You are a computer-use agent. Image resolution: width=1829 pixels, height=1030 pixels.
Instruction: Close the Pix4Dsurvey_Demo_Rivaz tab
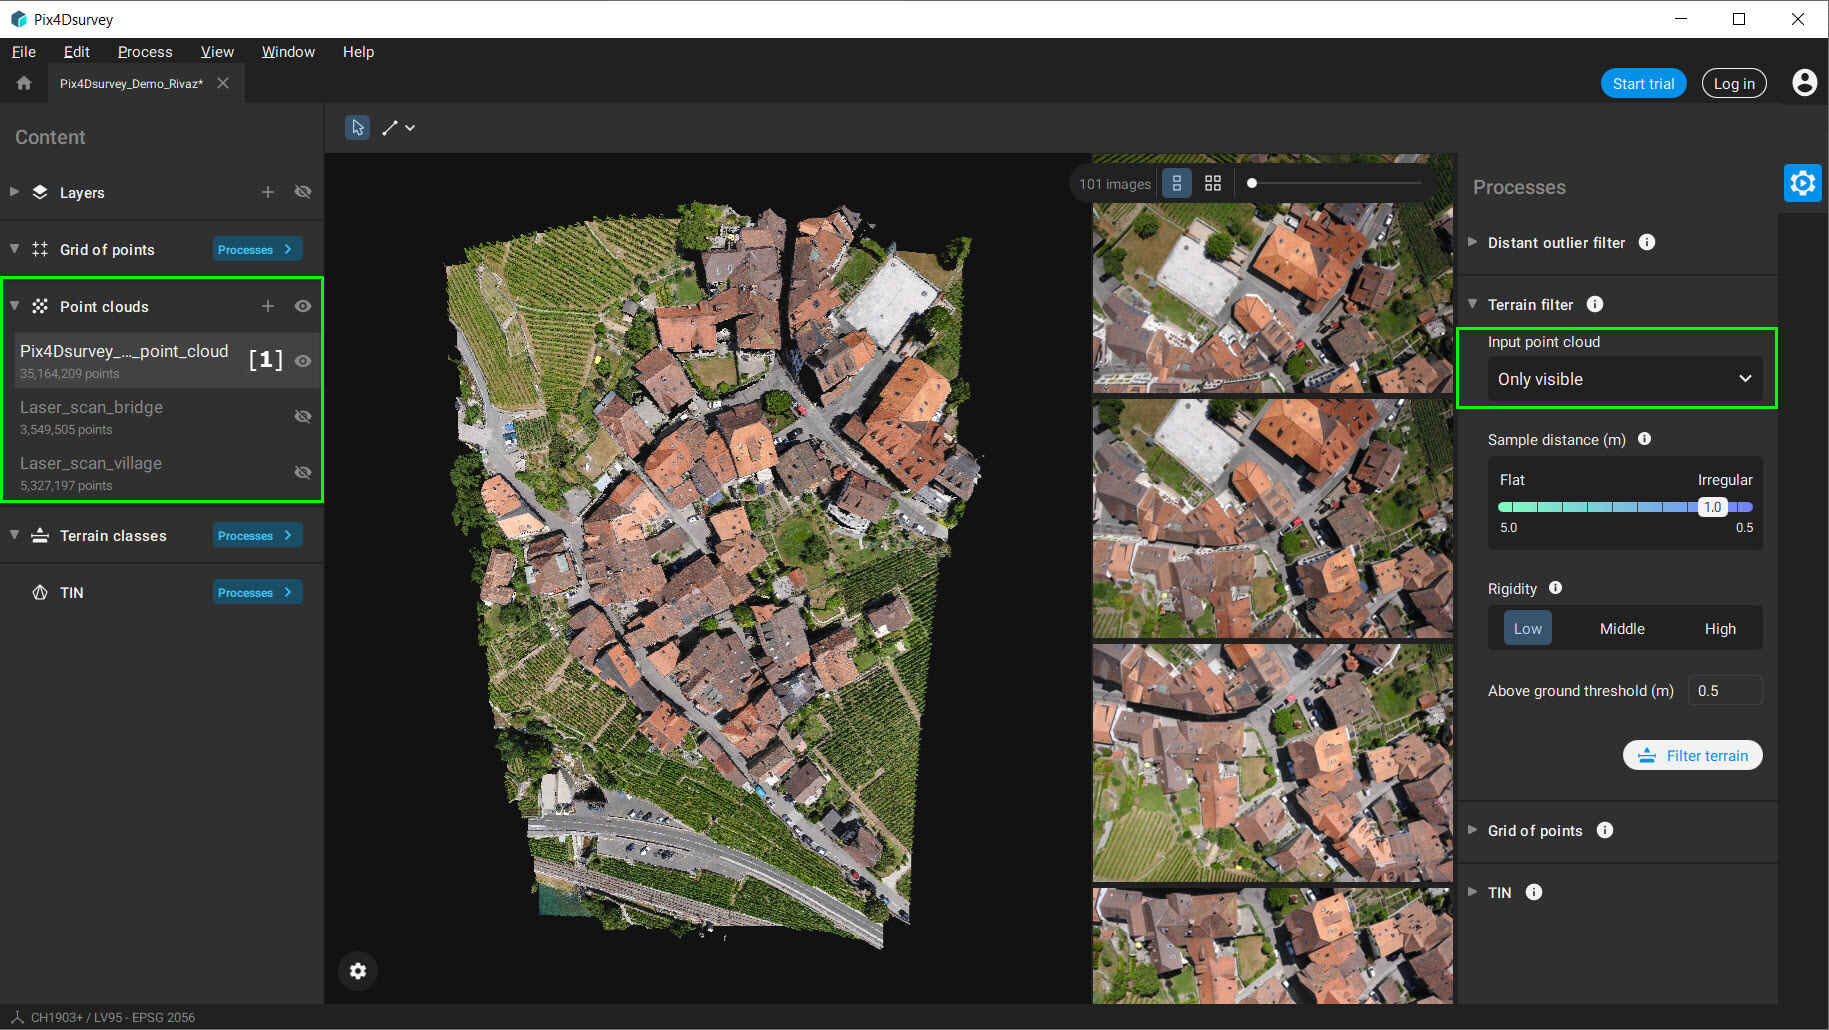[223, 83]
